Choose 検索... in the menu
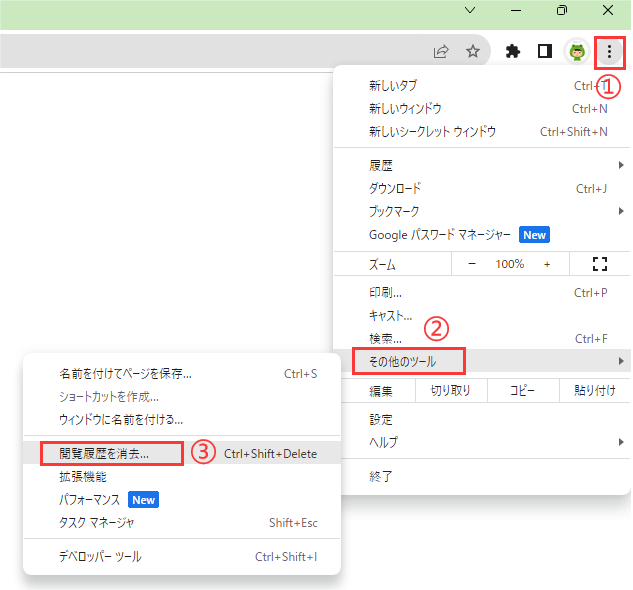 (482, 338)
